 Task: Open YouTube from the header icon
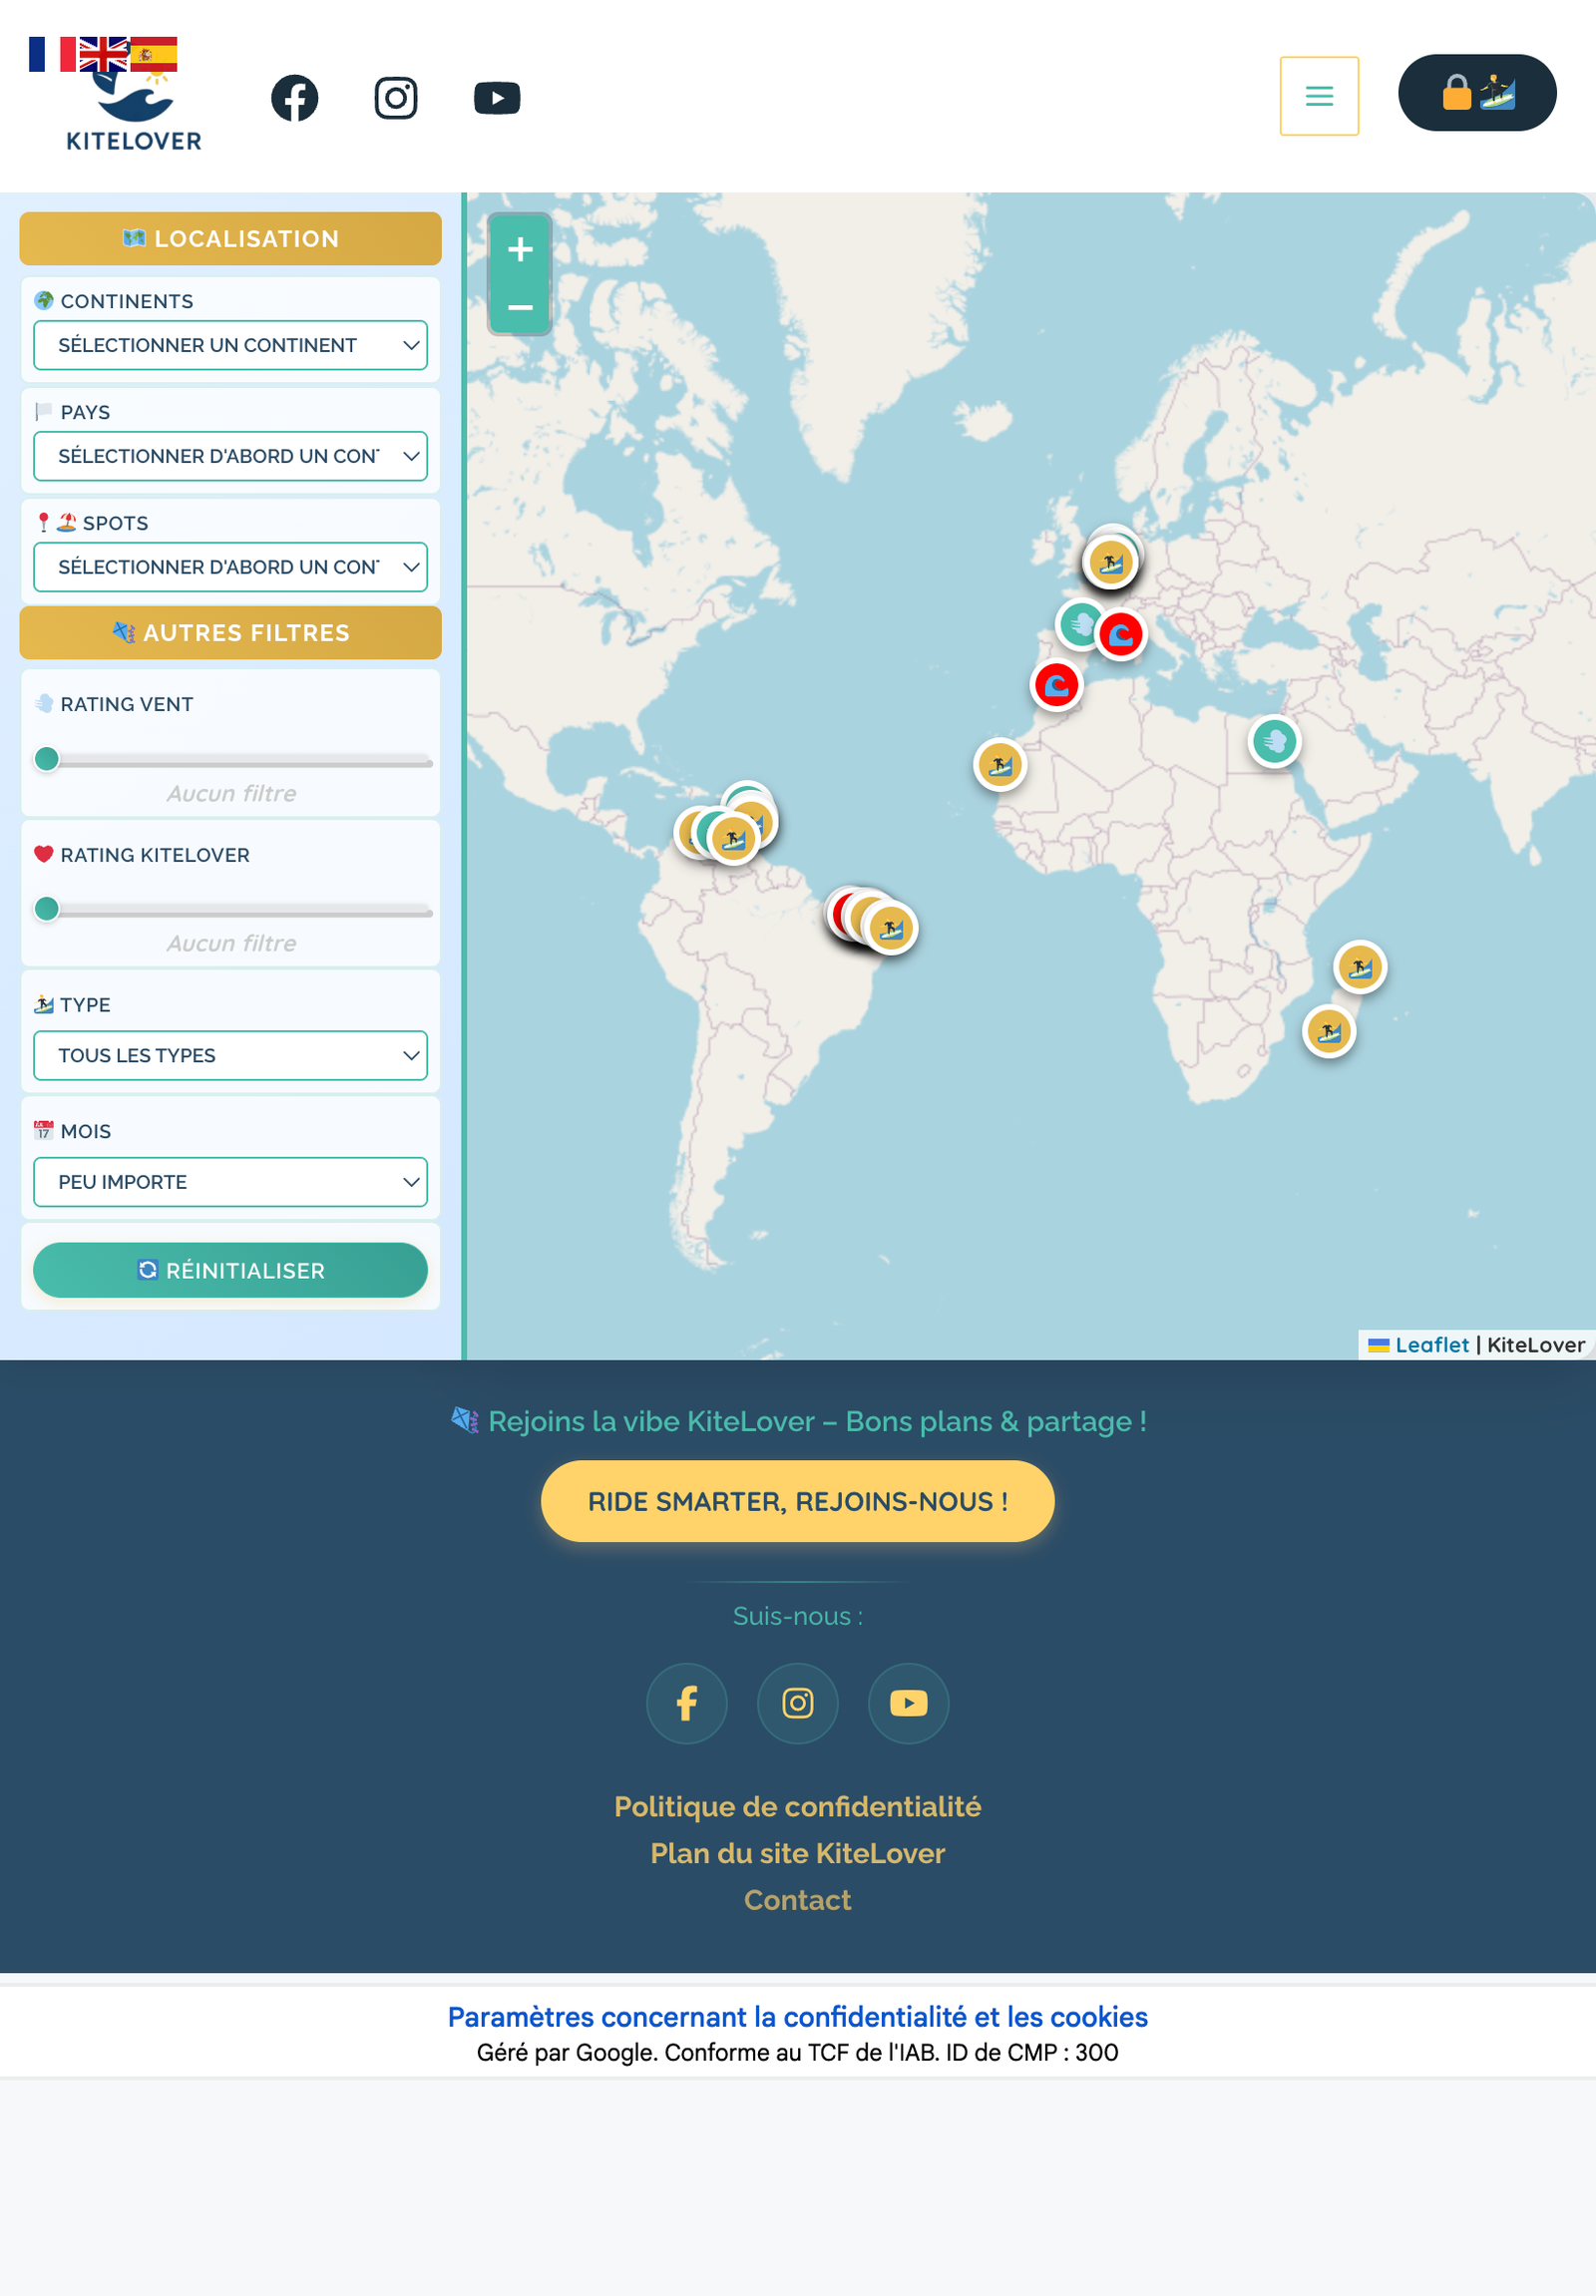point(497,97)
